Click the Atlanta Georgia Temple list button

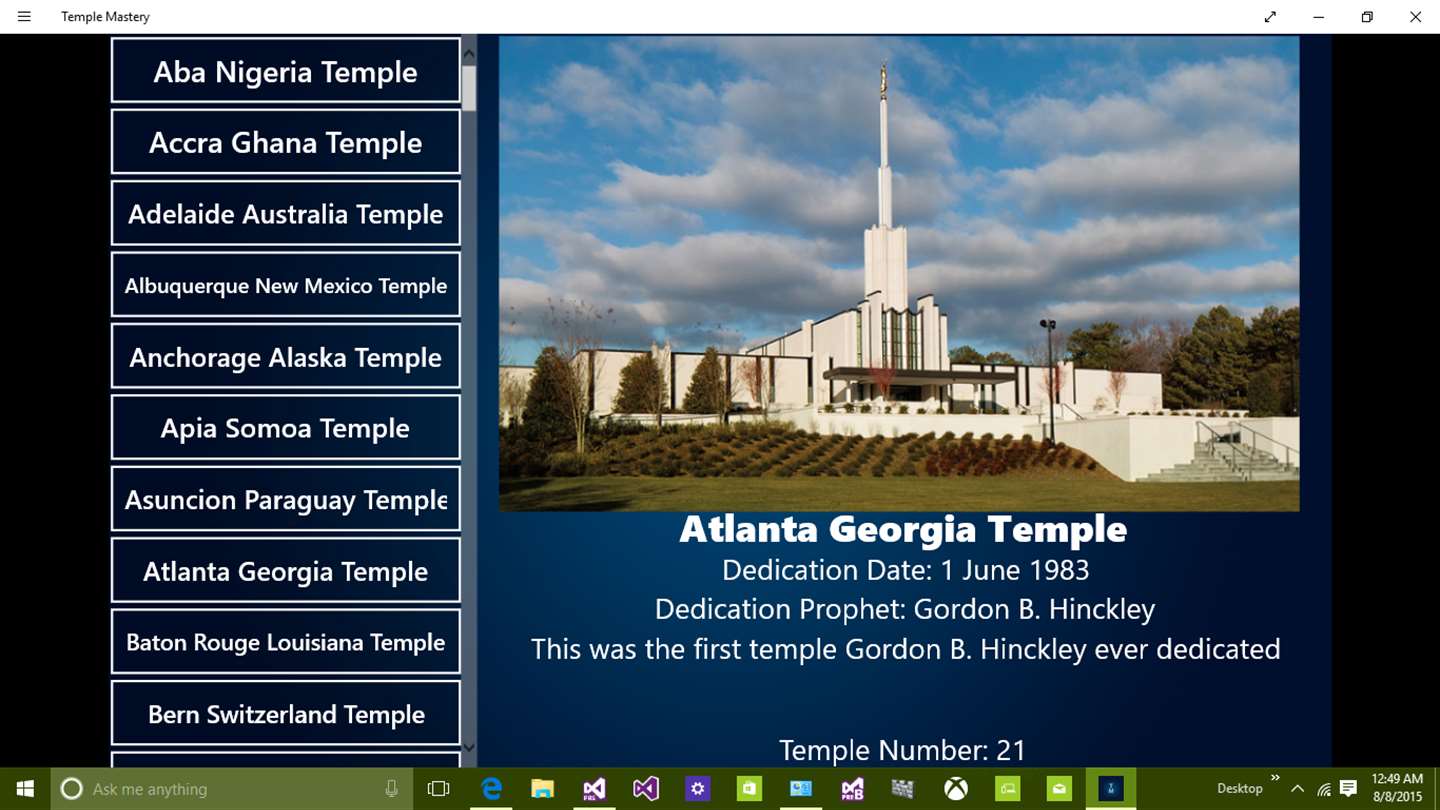click(285, 571)
